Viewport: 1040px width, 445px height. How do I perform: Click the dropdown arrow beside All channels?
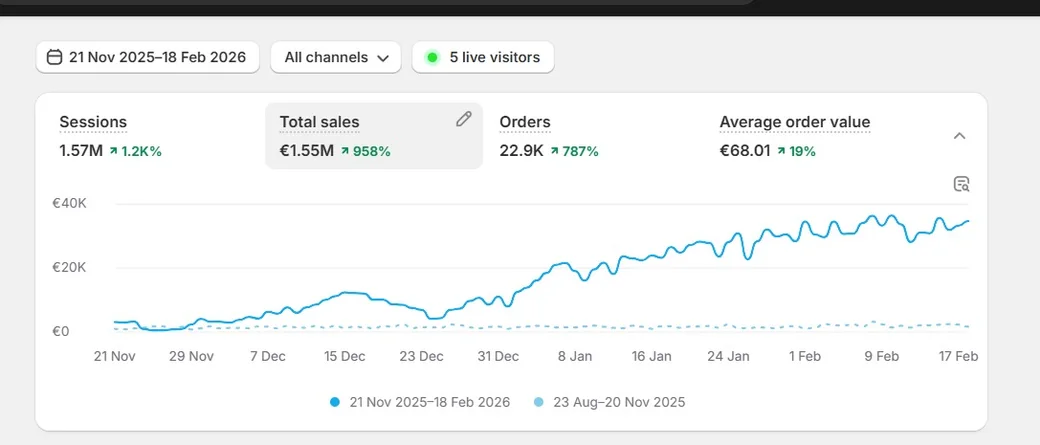[383, 58]
